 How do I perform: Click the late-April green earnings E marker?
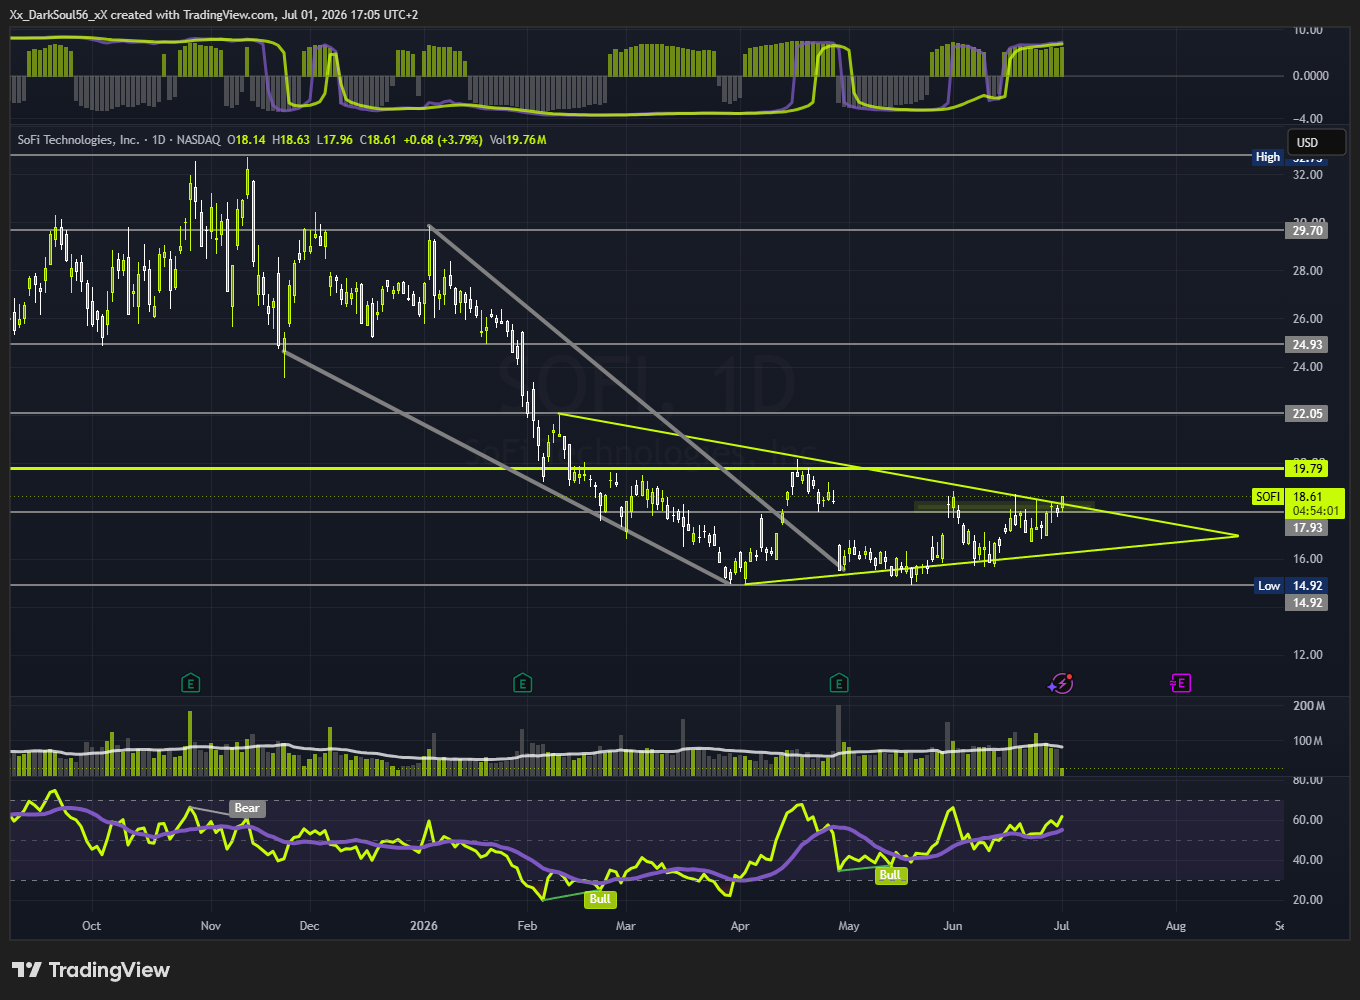[839, 684]
